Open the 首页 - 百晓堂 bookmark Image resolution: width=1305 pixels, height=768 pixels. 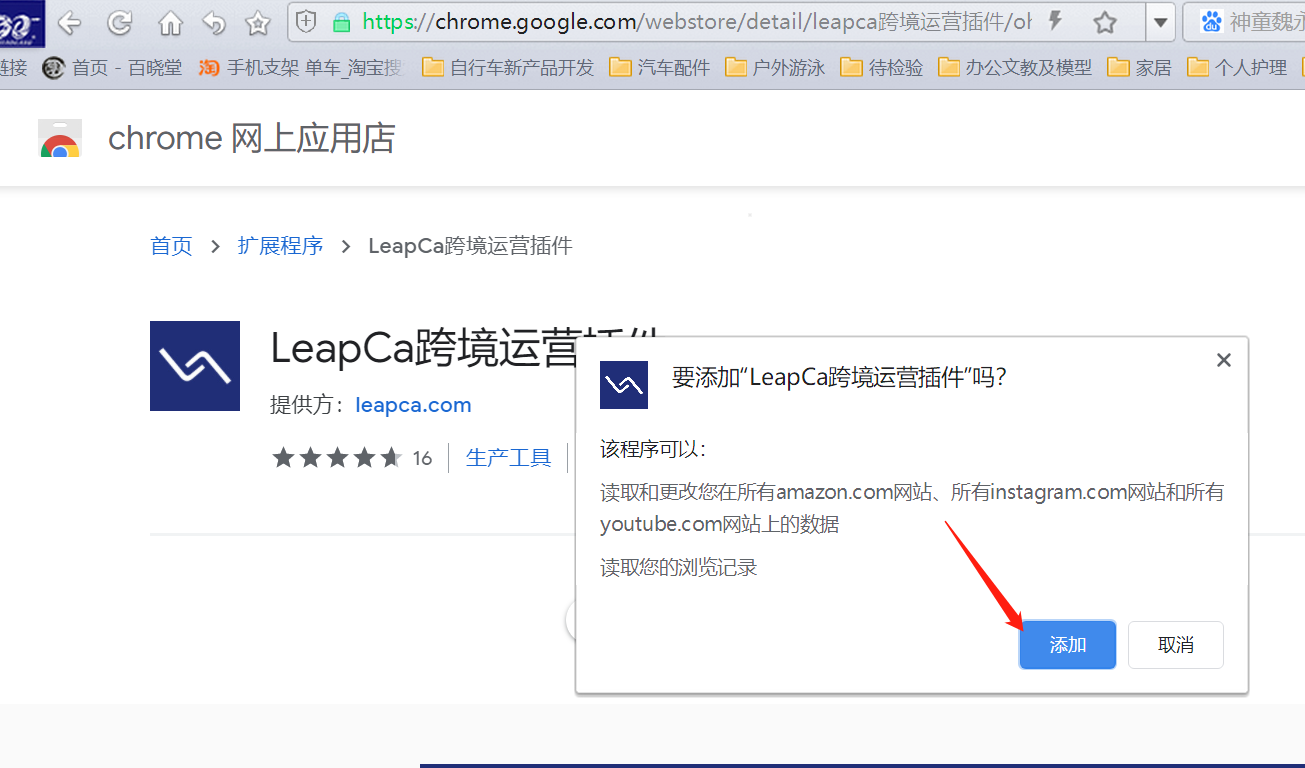(112, 67)
